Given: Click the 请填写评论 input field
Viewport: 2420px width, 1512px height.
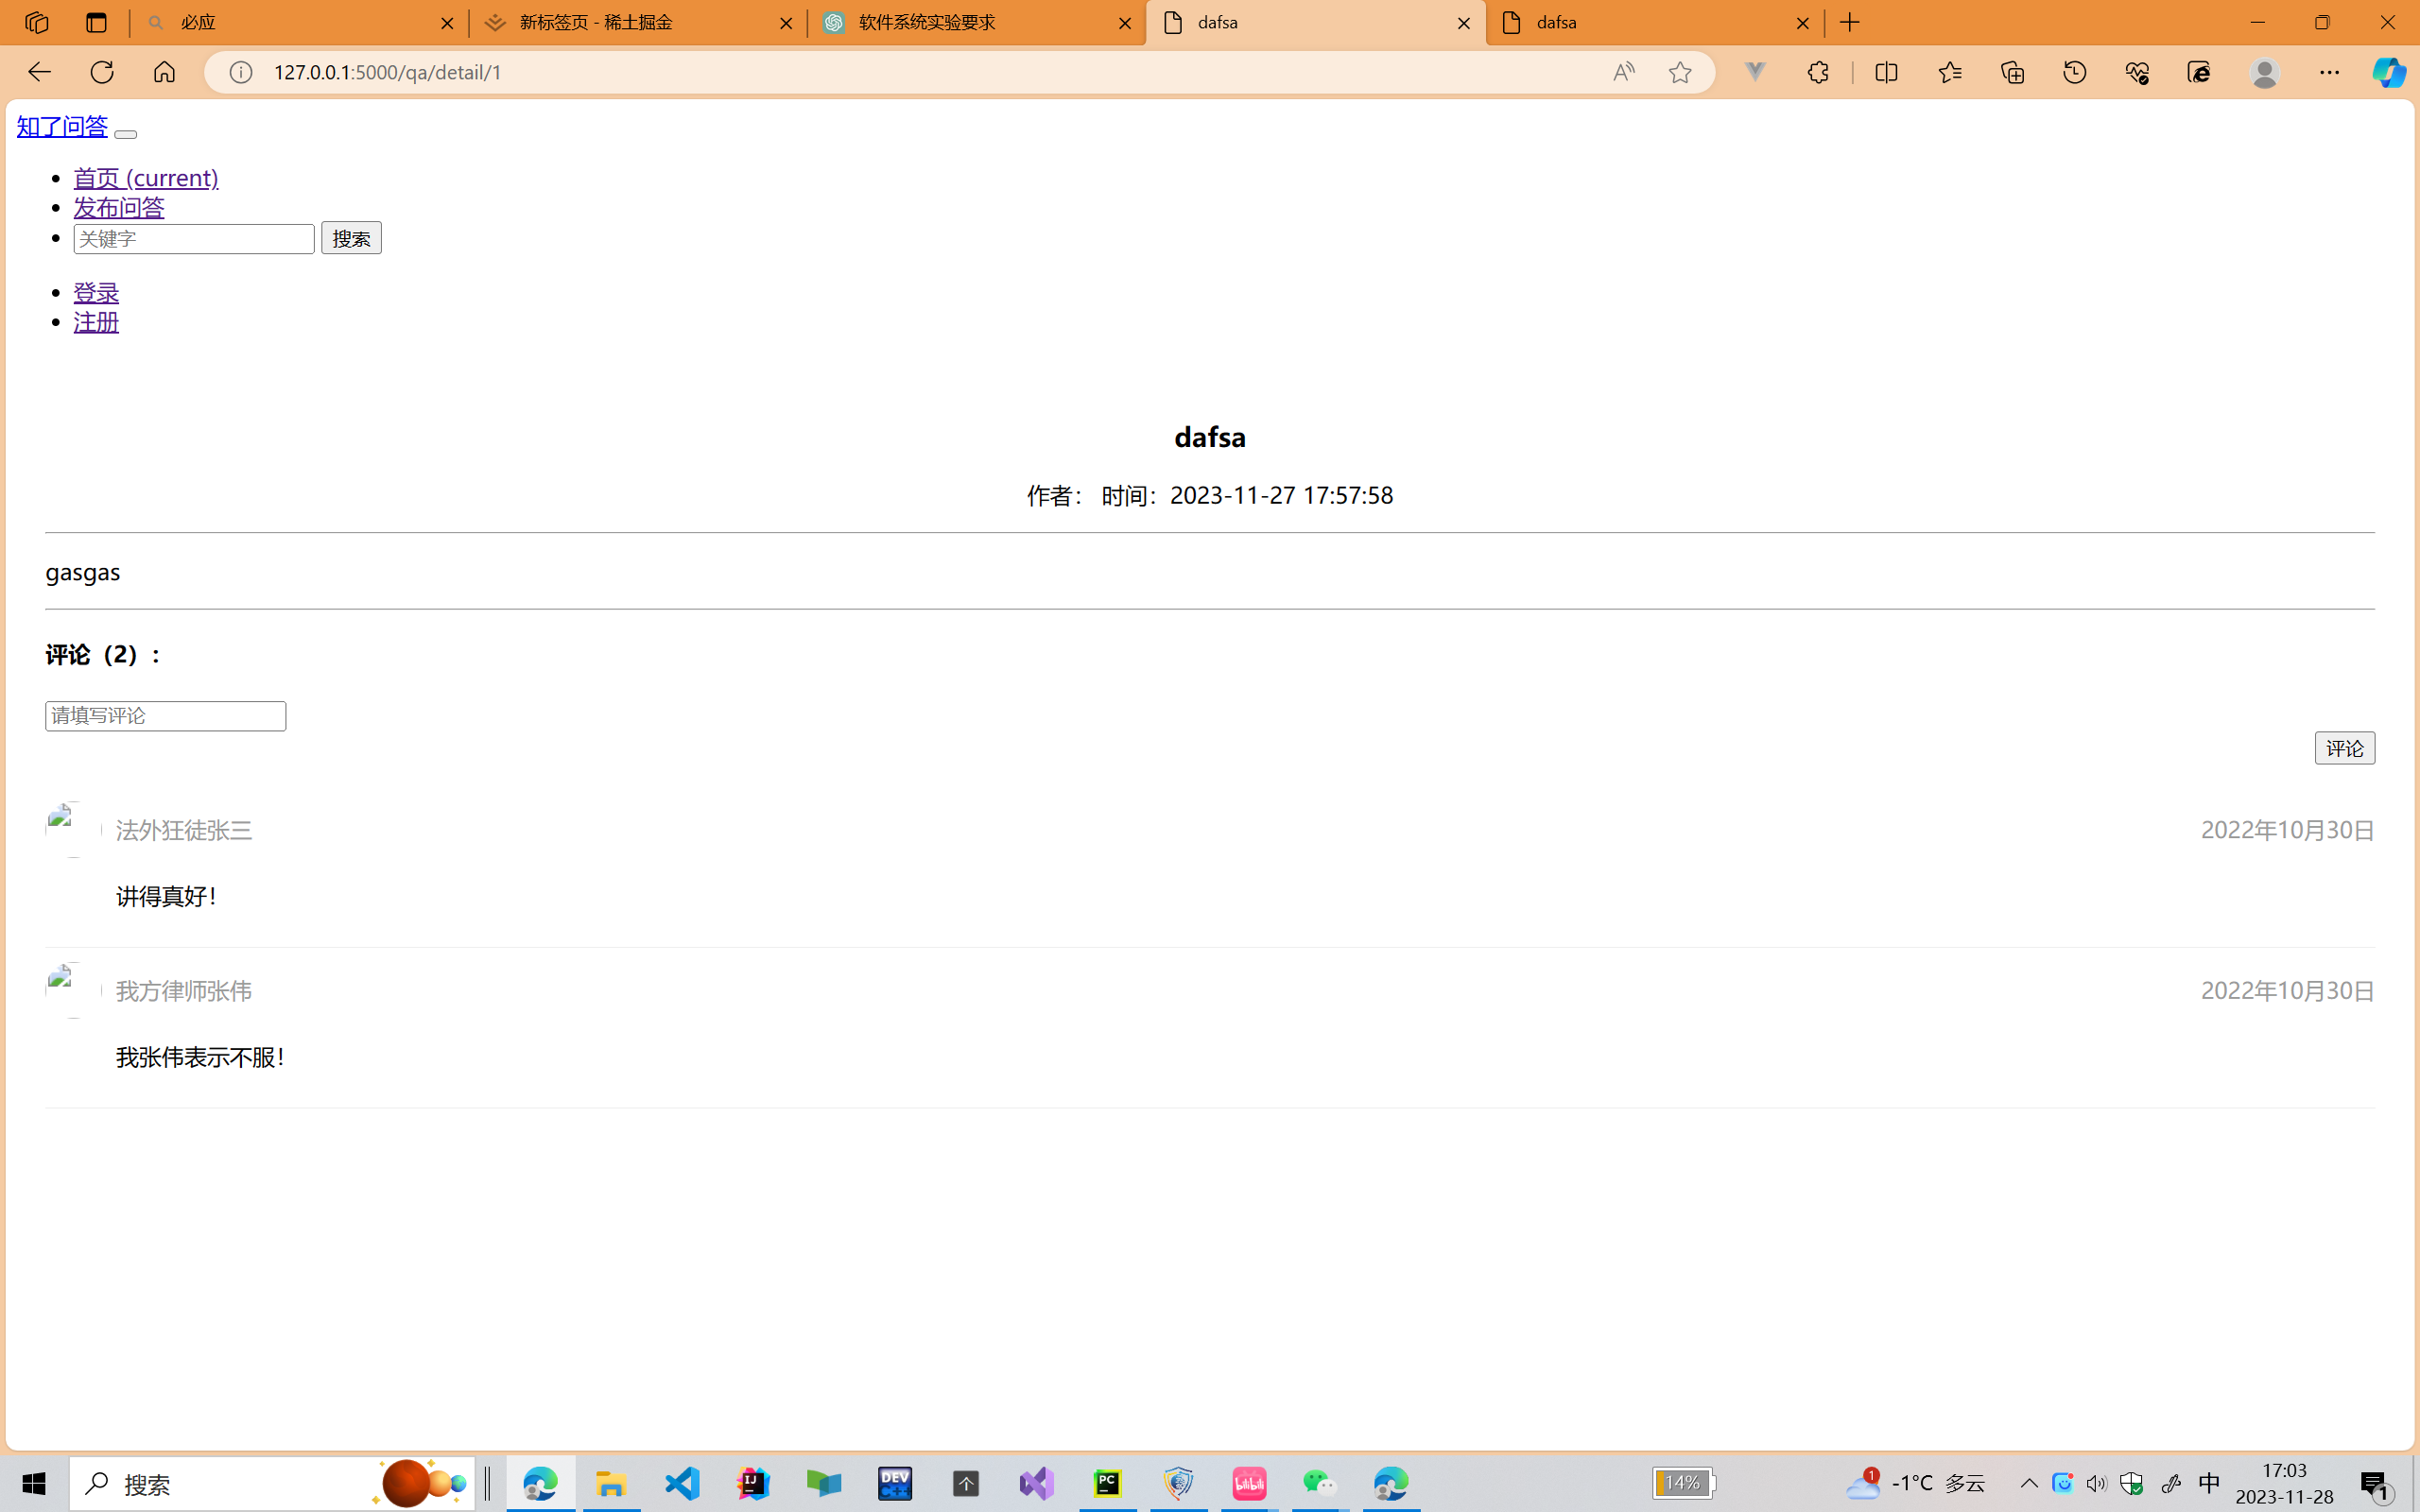Looking at the screenshot, I should tap(165, 716).
